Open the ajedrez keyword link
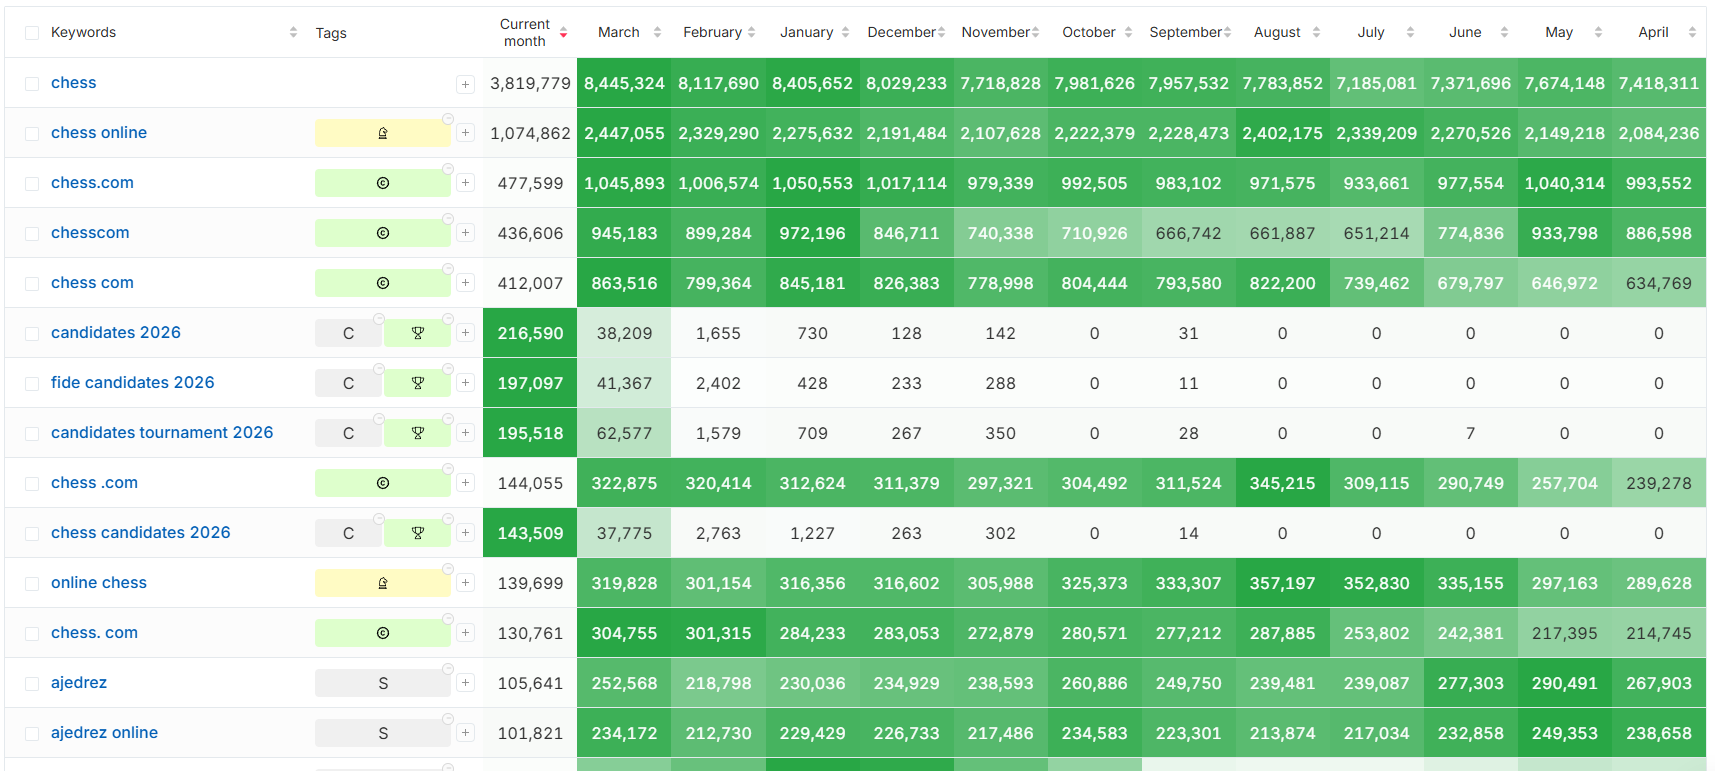 79,683
